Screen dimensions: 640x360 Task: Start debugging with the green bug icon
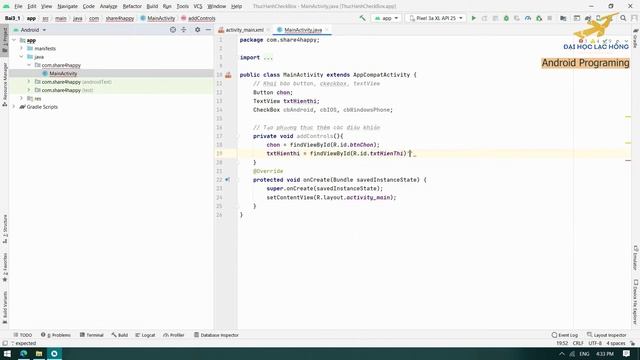point(506,18)
